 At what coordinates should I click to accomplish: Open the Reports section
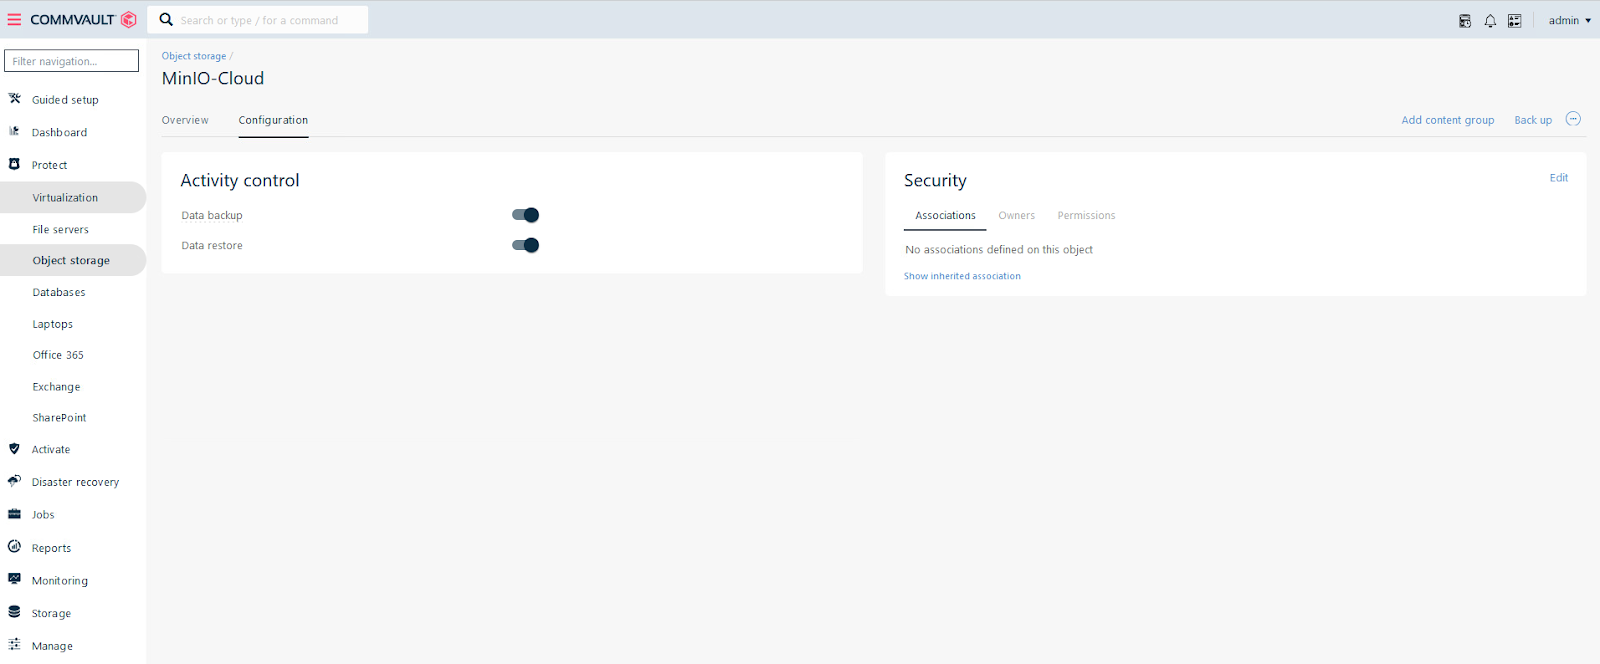click(51, 548)
